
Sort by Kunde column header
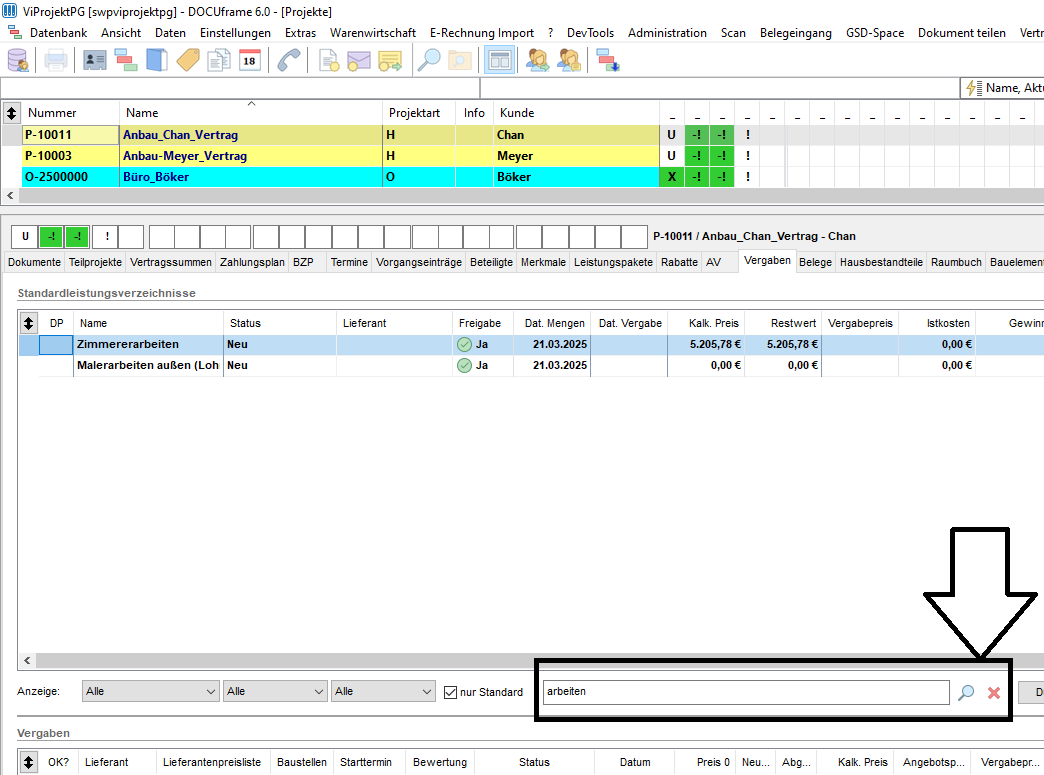pyautogui.click(x=576, y=113)
